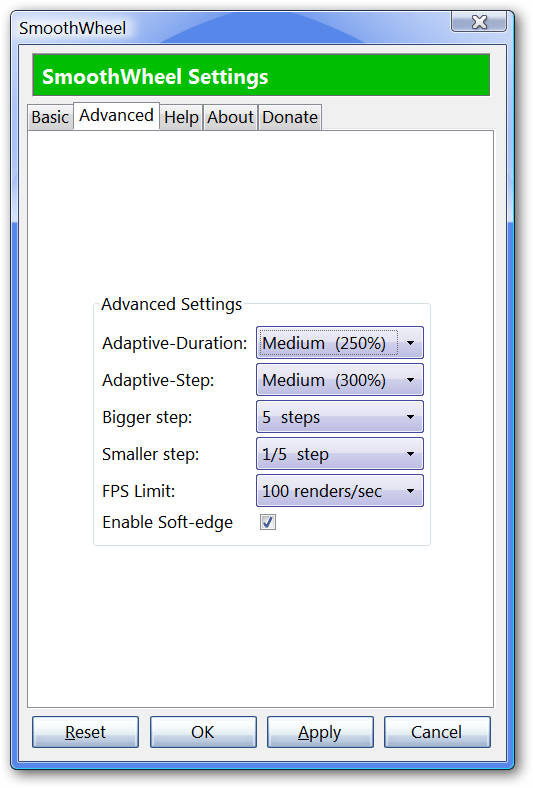This screenshot has width=533, height=788.
Task: Close the SmoothWheel window
Action: (x=479, y=22)
